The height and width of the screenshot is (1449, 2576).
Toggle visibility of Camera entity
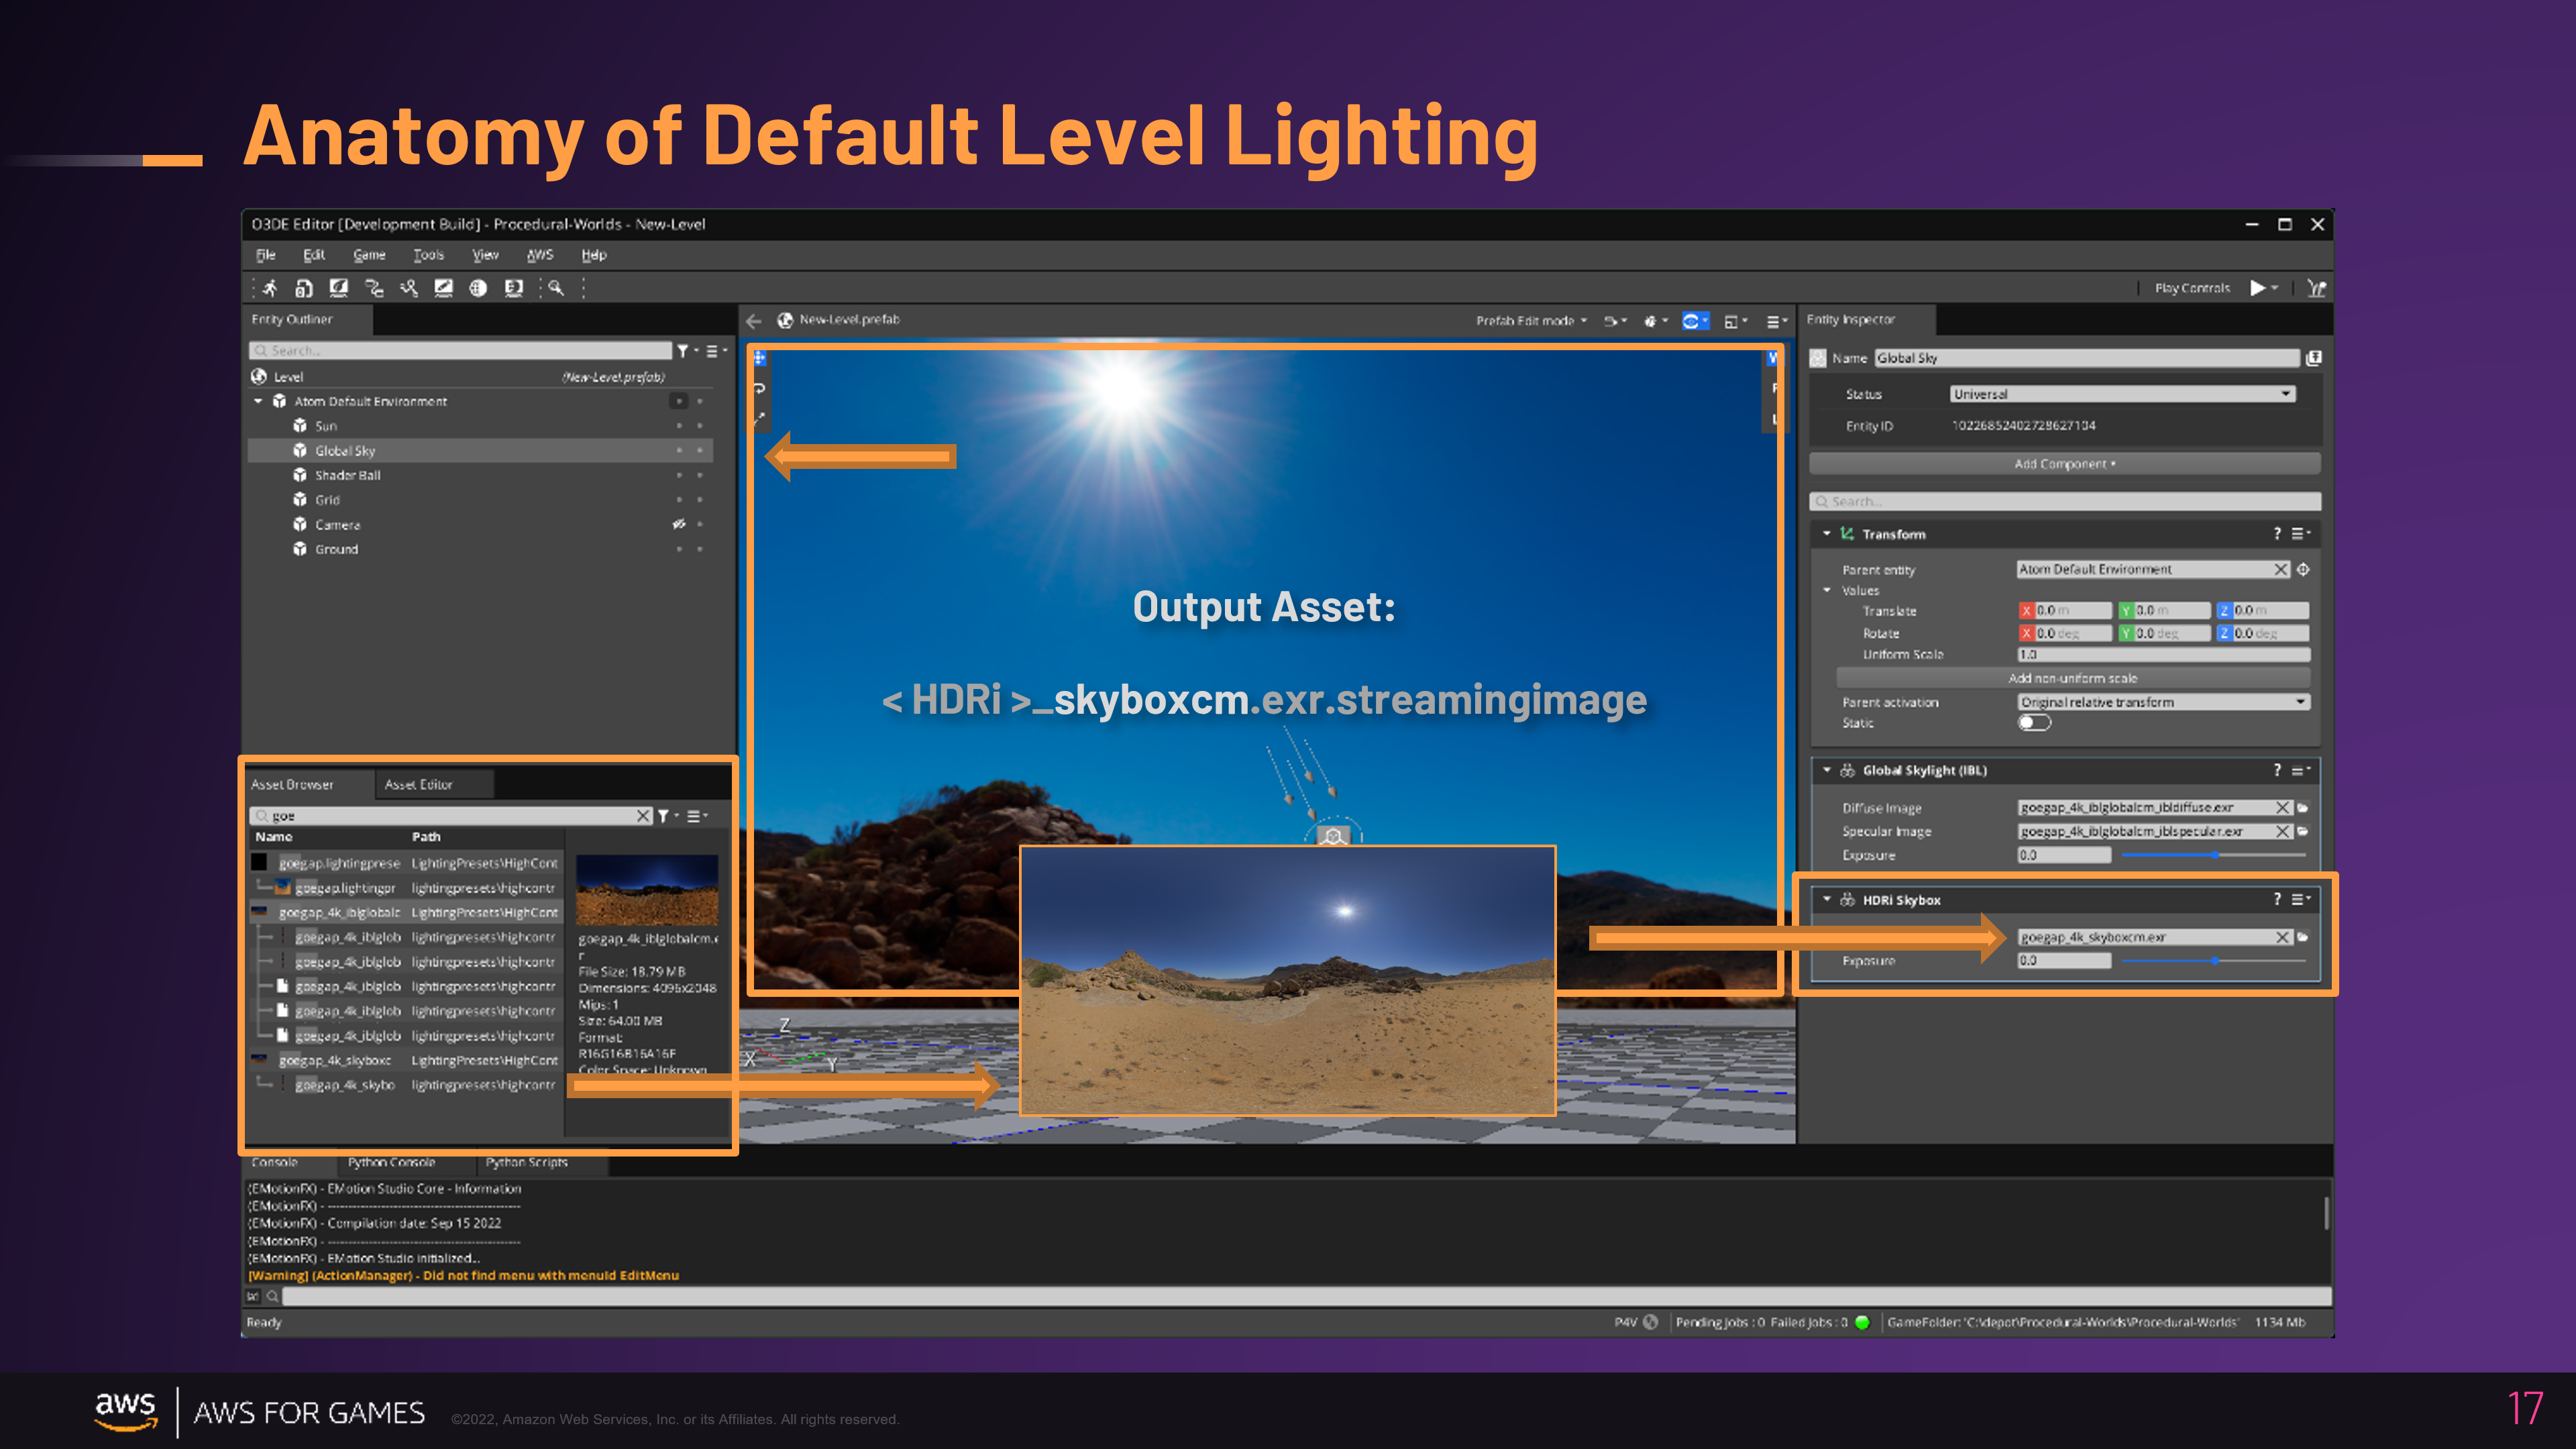tap(679, 524)
